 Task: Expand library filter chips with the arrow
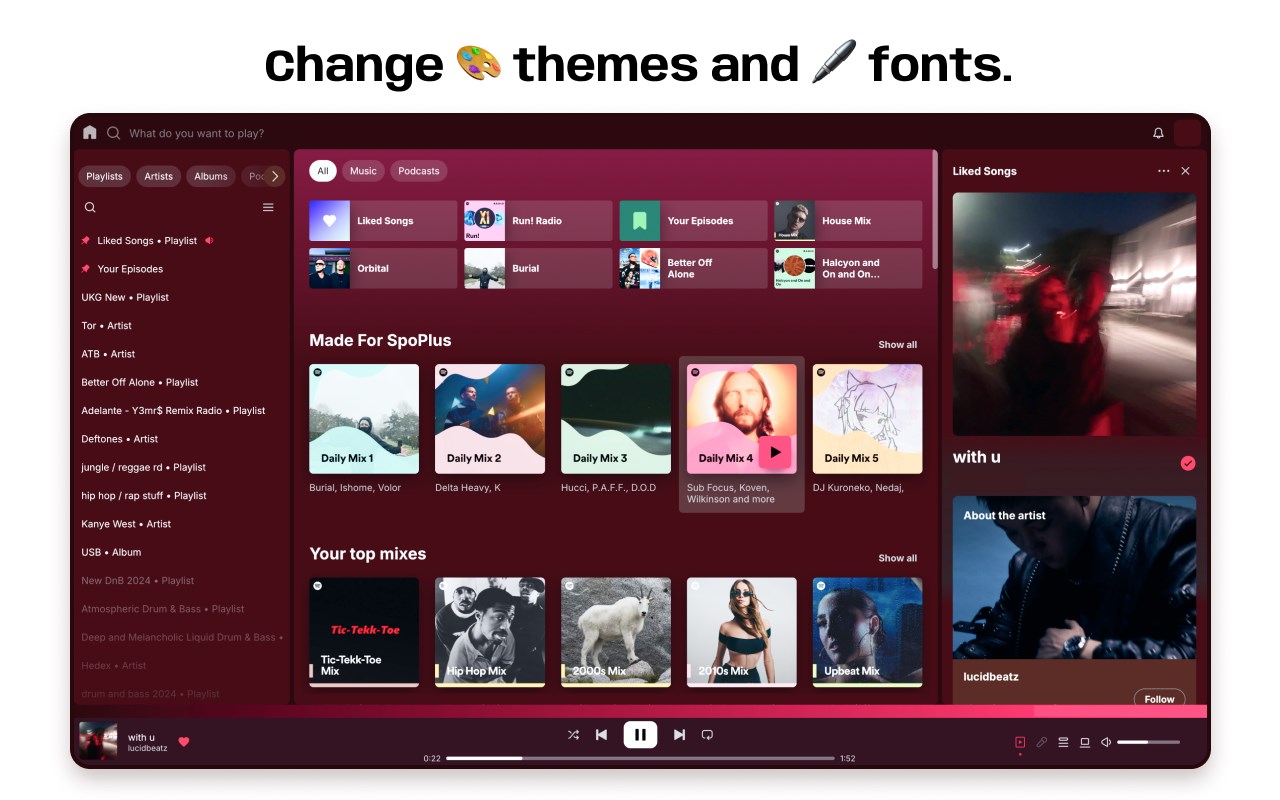(x=275, y=176)
